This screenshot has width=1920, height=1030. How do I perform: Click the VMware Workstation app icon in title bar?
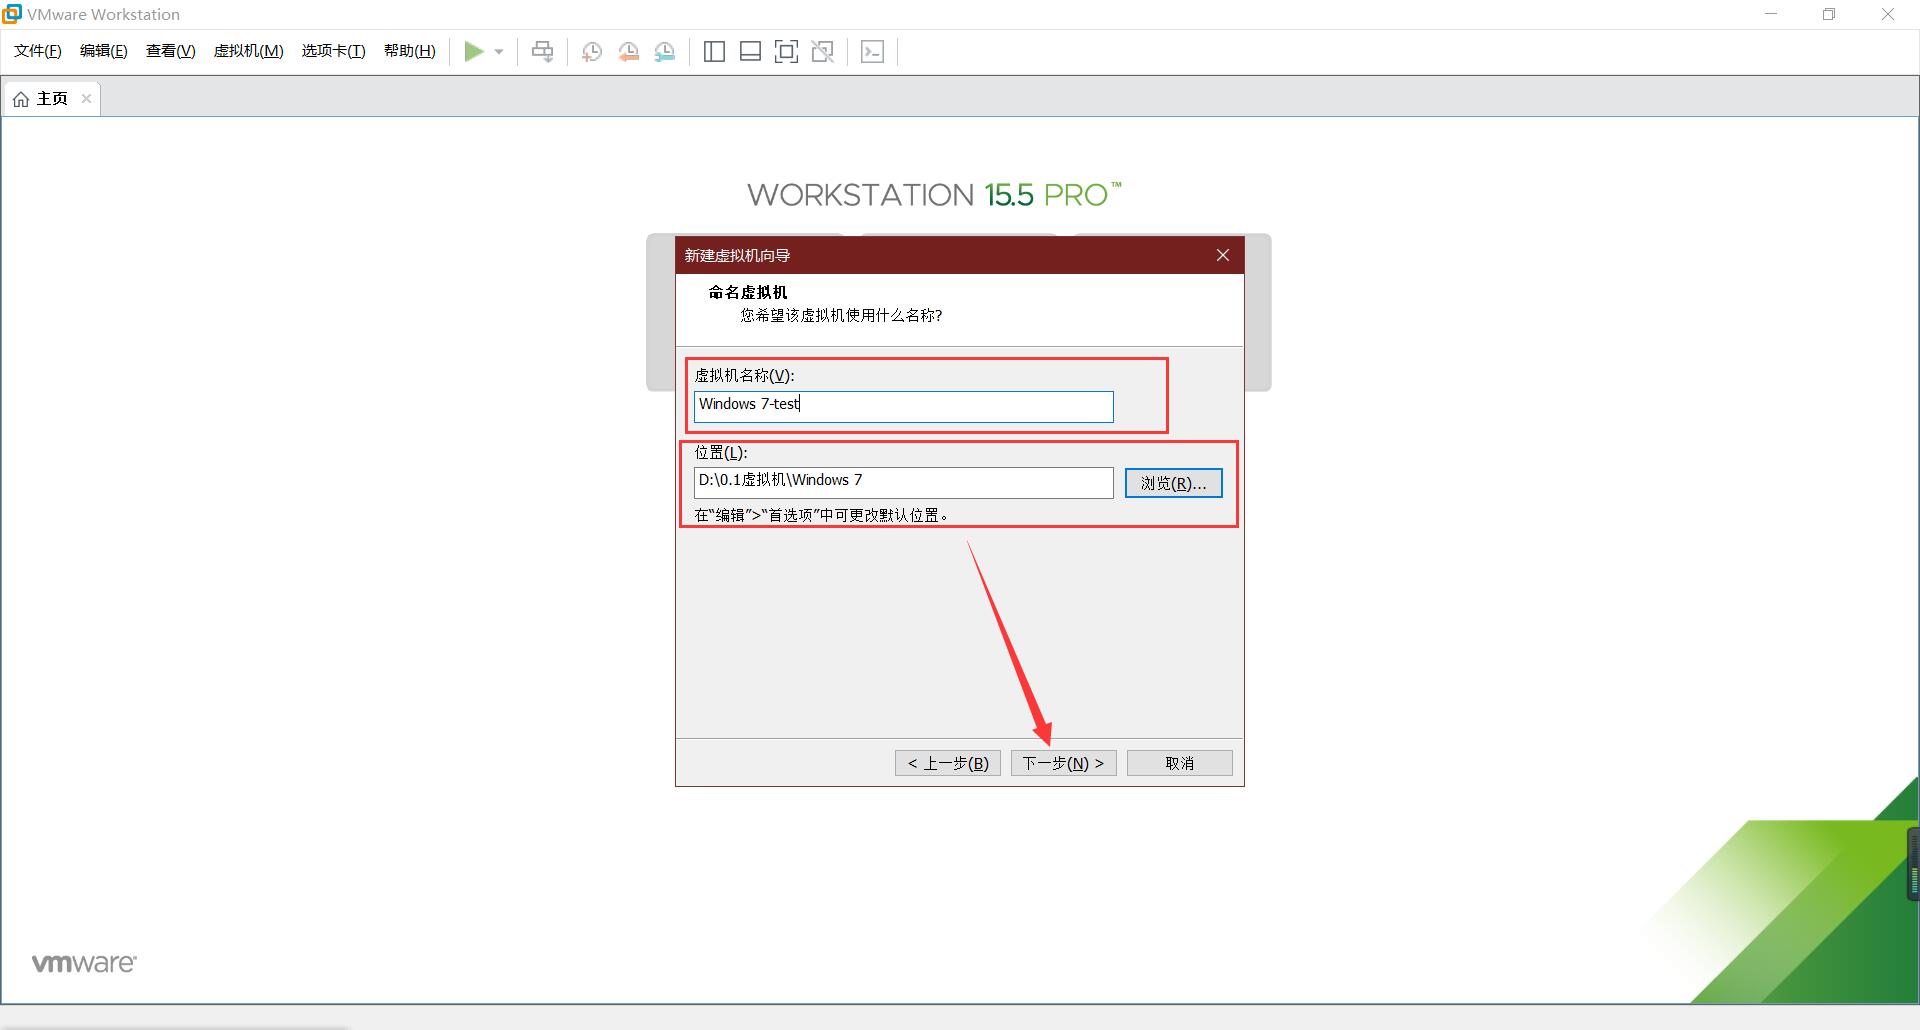point(12,13)
